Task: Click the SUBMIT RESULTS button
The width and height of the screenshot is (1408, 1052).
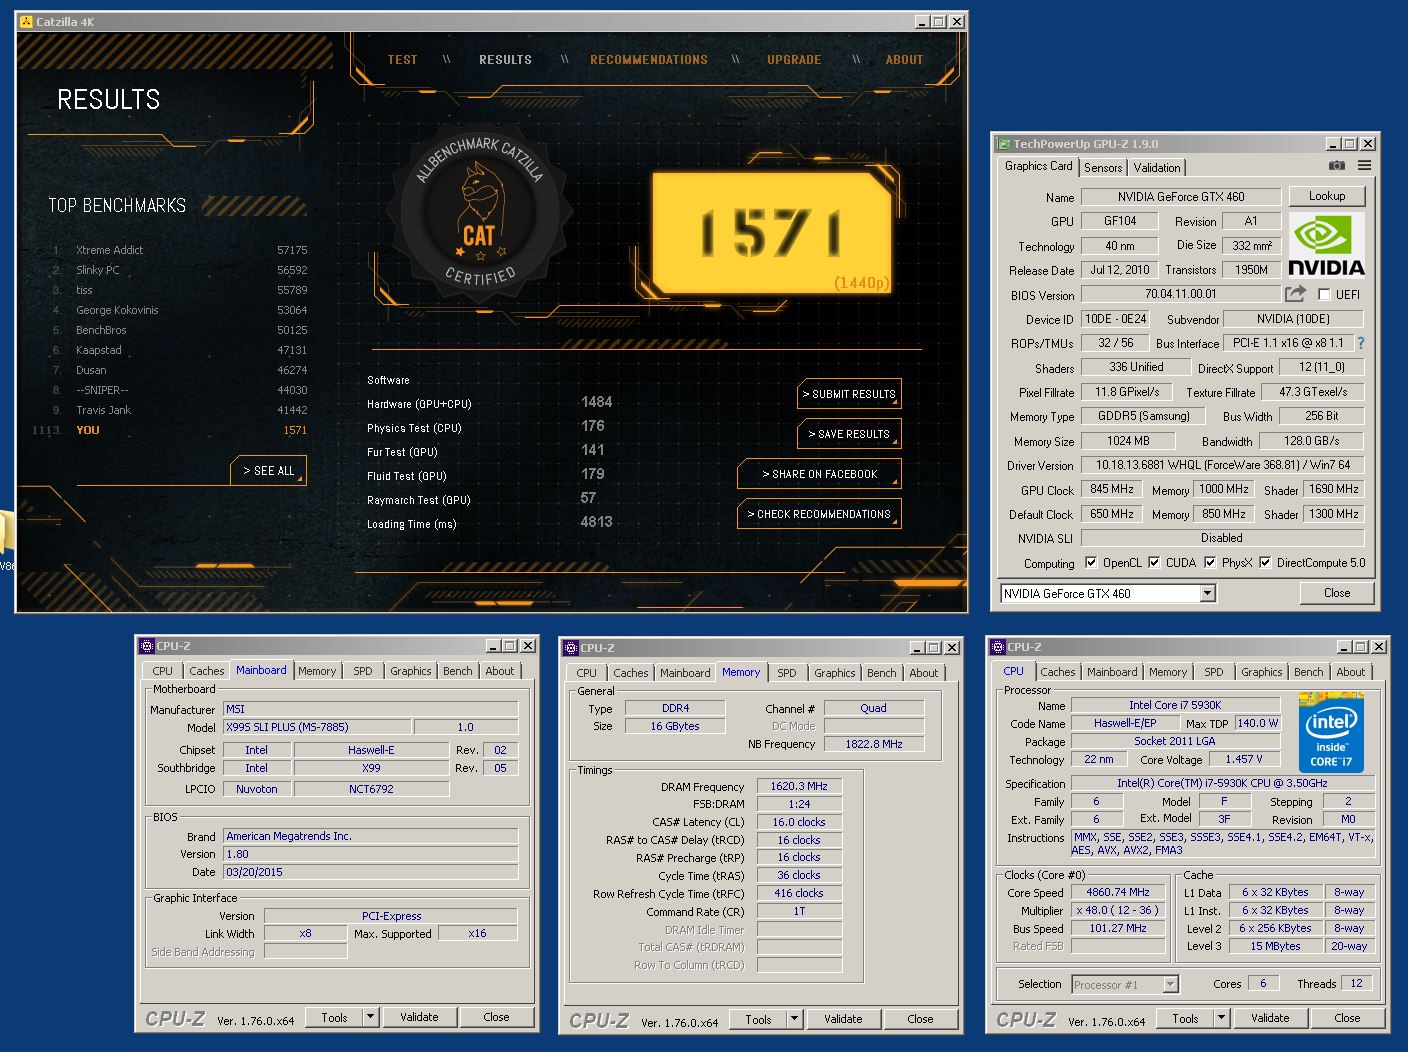Action: point(849,394)
